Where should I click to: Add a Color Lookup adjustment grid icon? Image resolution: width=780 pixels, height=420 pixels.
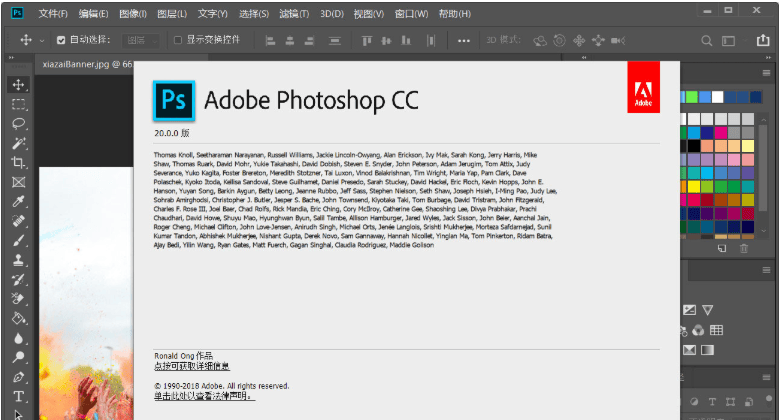[716, 330]
